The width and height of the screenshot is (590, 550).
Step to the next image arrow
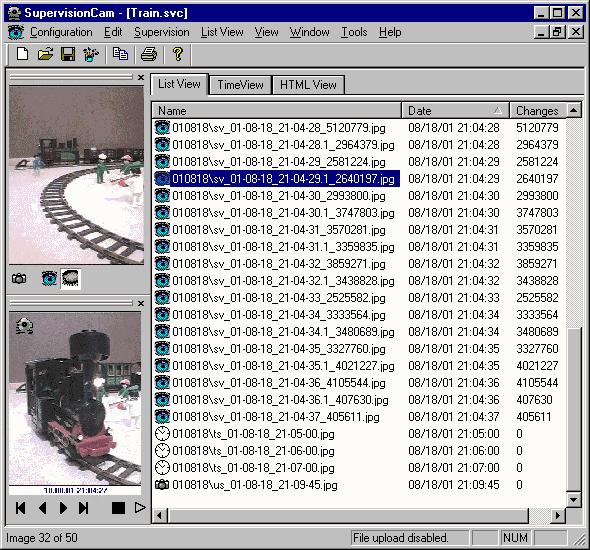[x=63, y=508]
